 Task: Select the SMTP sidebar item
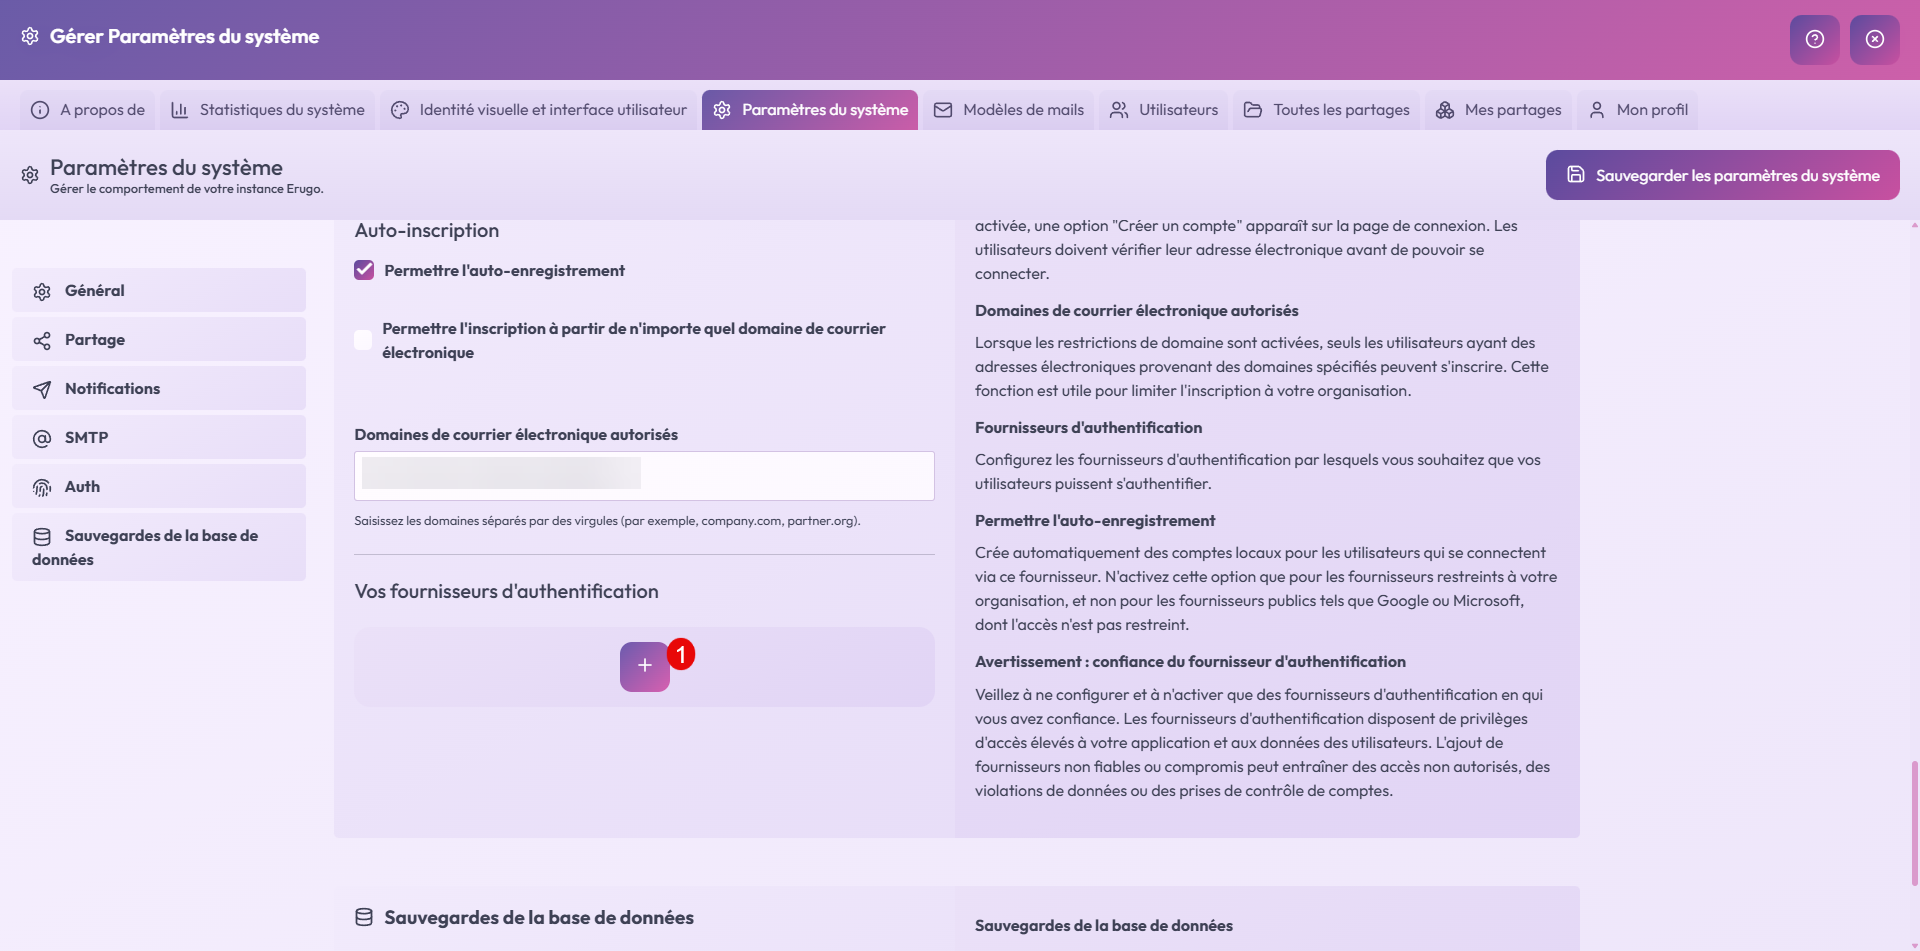coord(159,438)
